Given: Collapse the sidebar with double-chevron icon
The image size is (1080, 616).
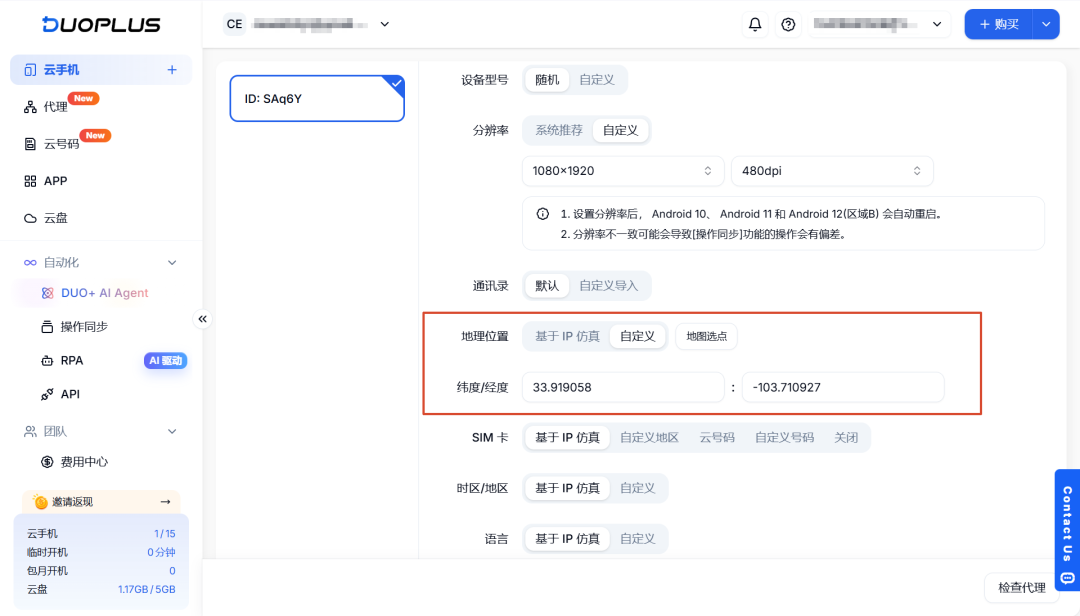Looking at the screenshot, I should (202, 319).
